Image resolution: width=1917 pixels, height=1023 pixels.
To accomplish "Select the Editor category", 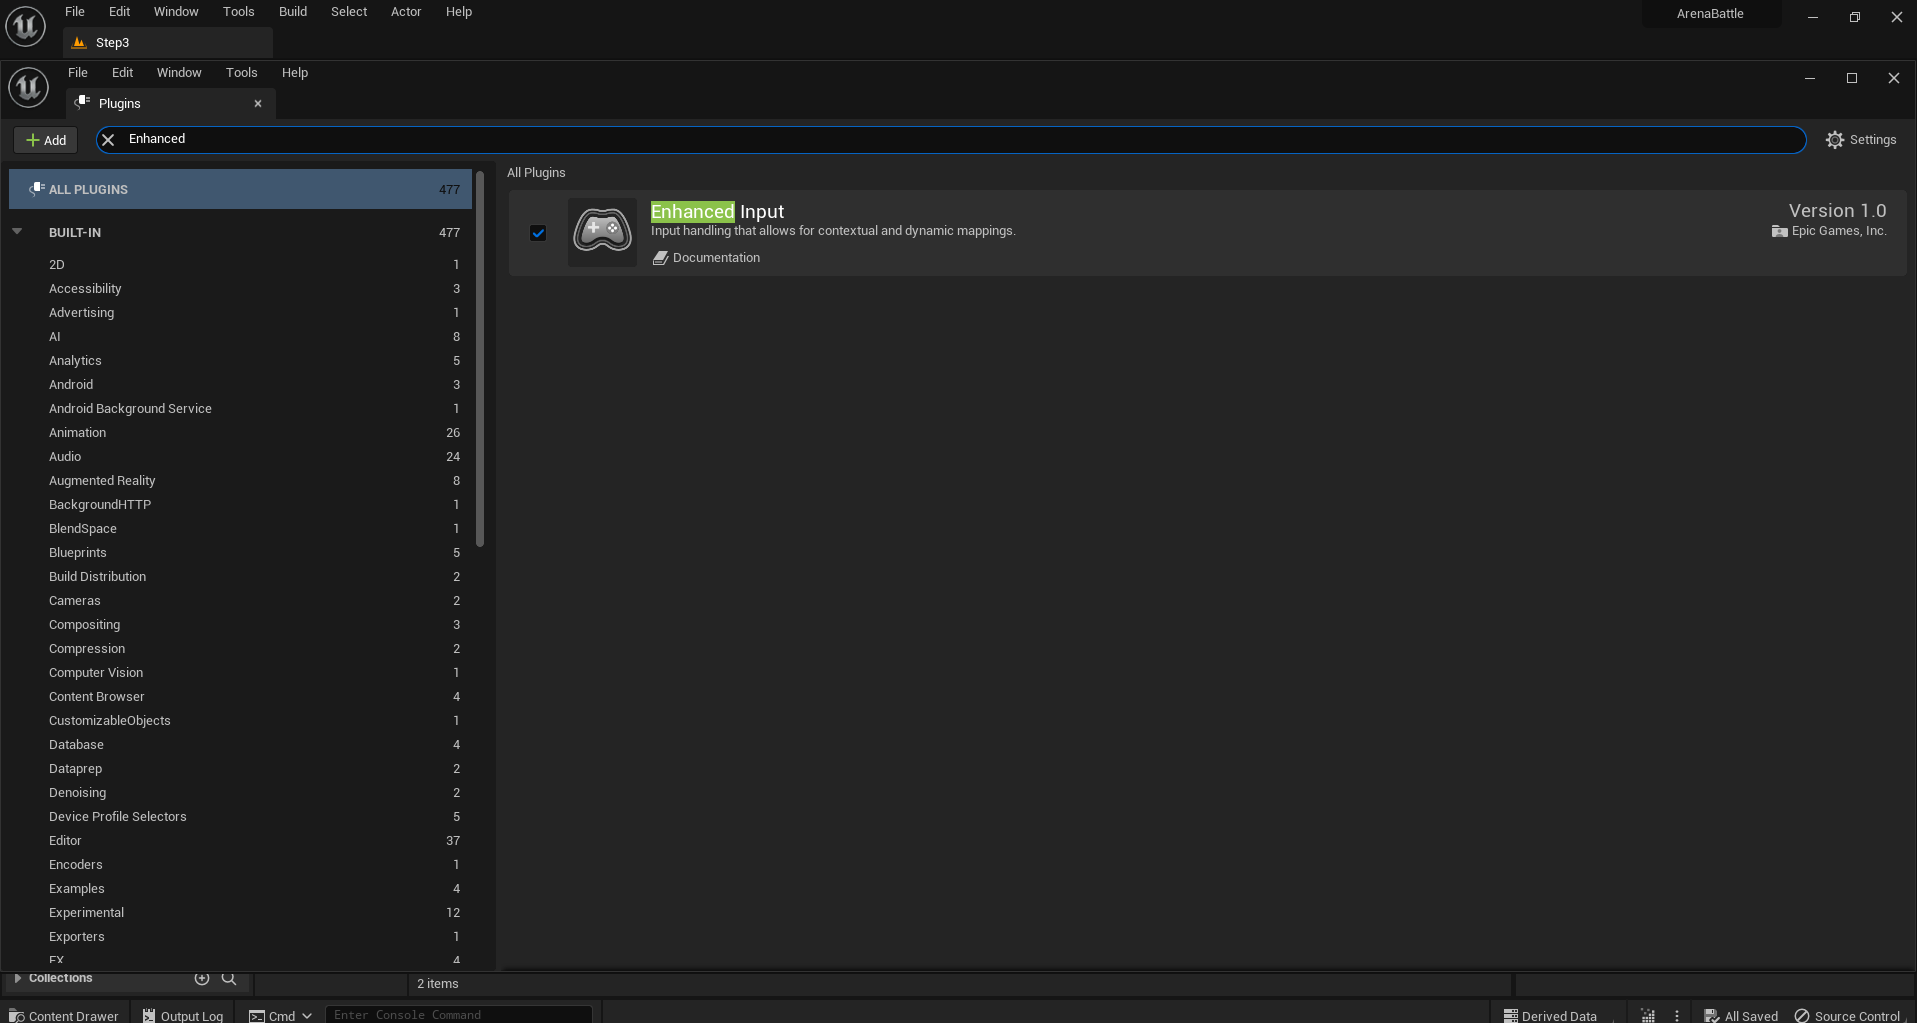I will (x=240, y=841).
